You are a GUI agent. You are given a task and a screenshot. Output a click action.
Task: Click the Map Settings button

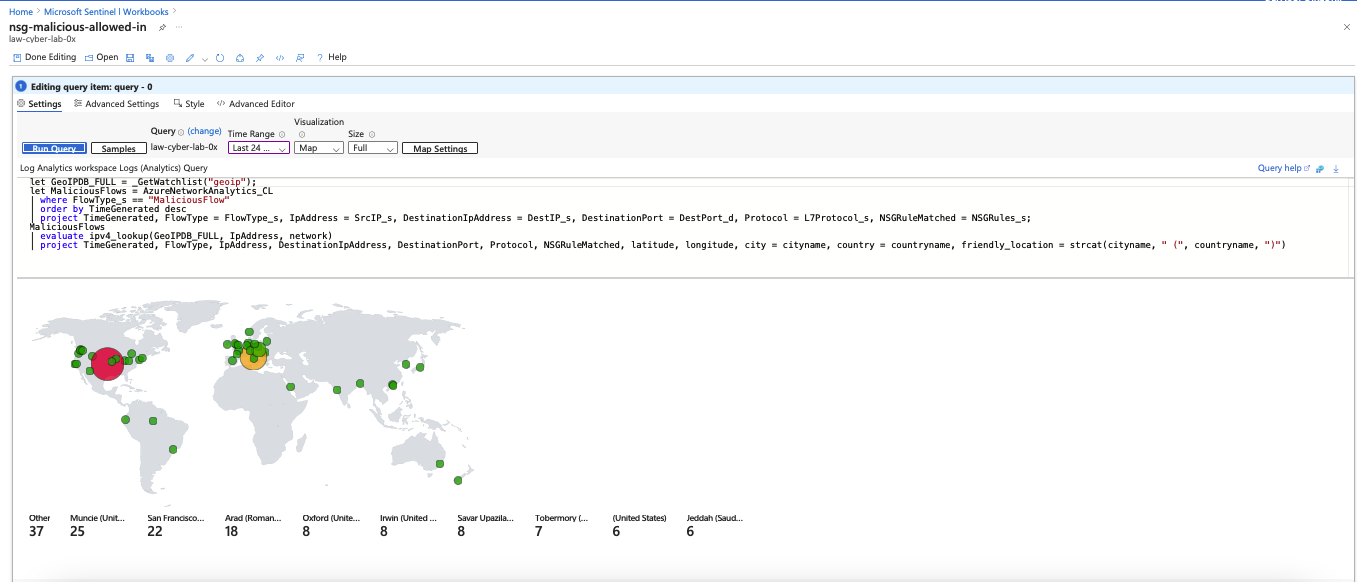click(x=440, y=148)
